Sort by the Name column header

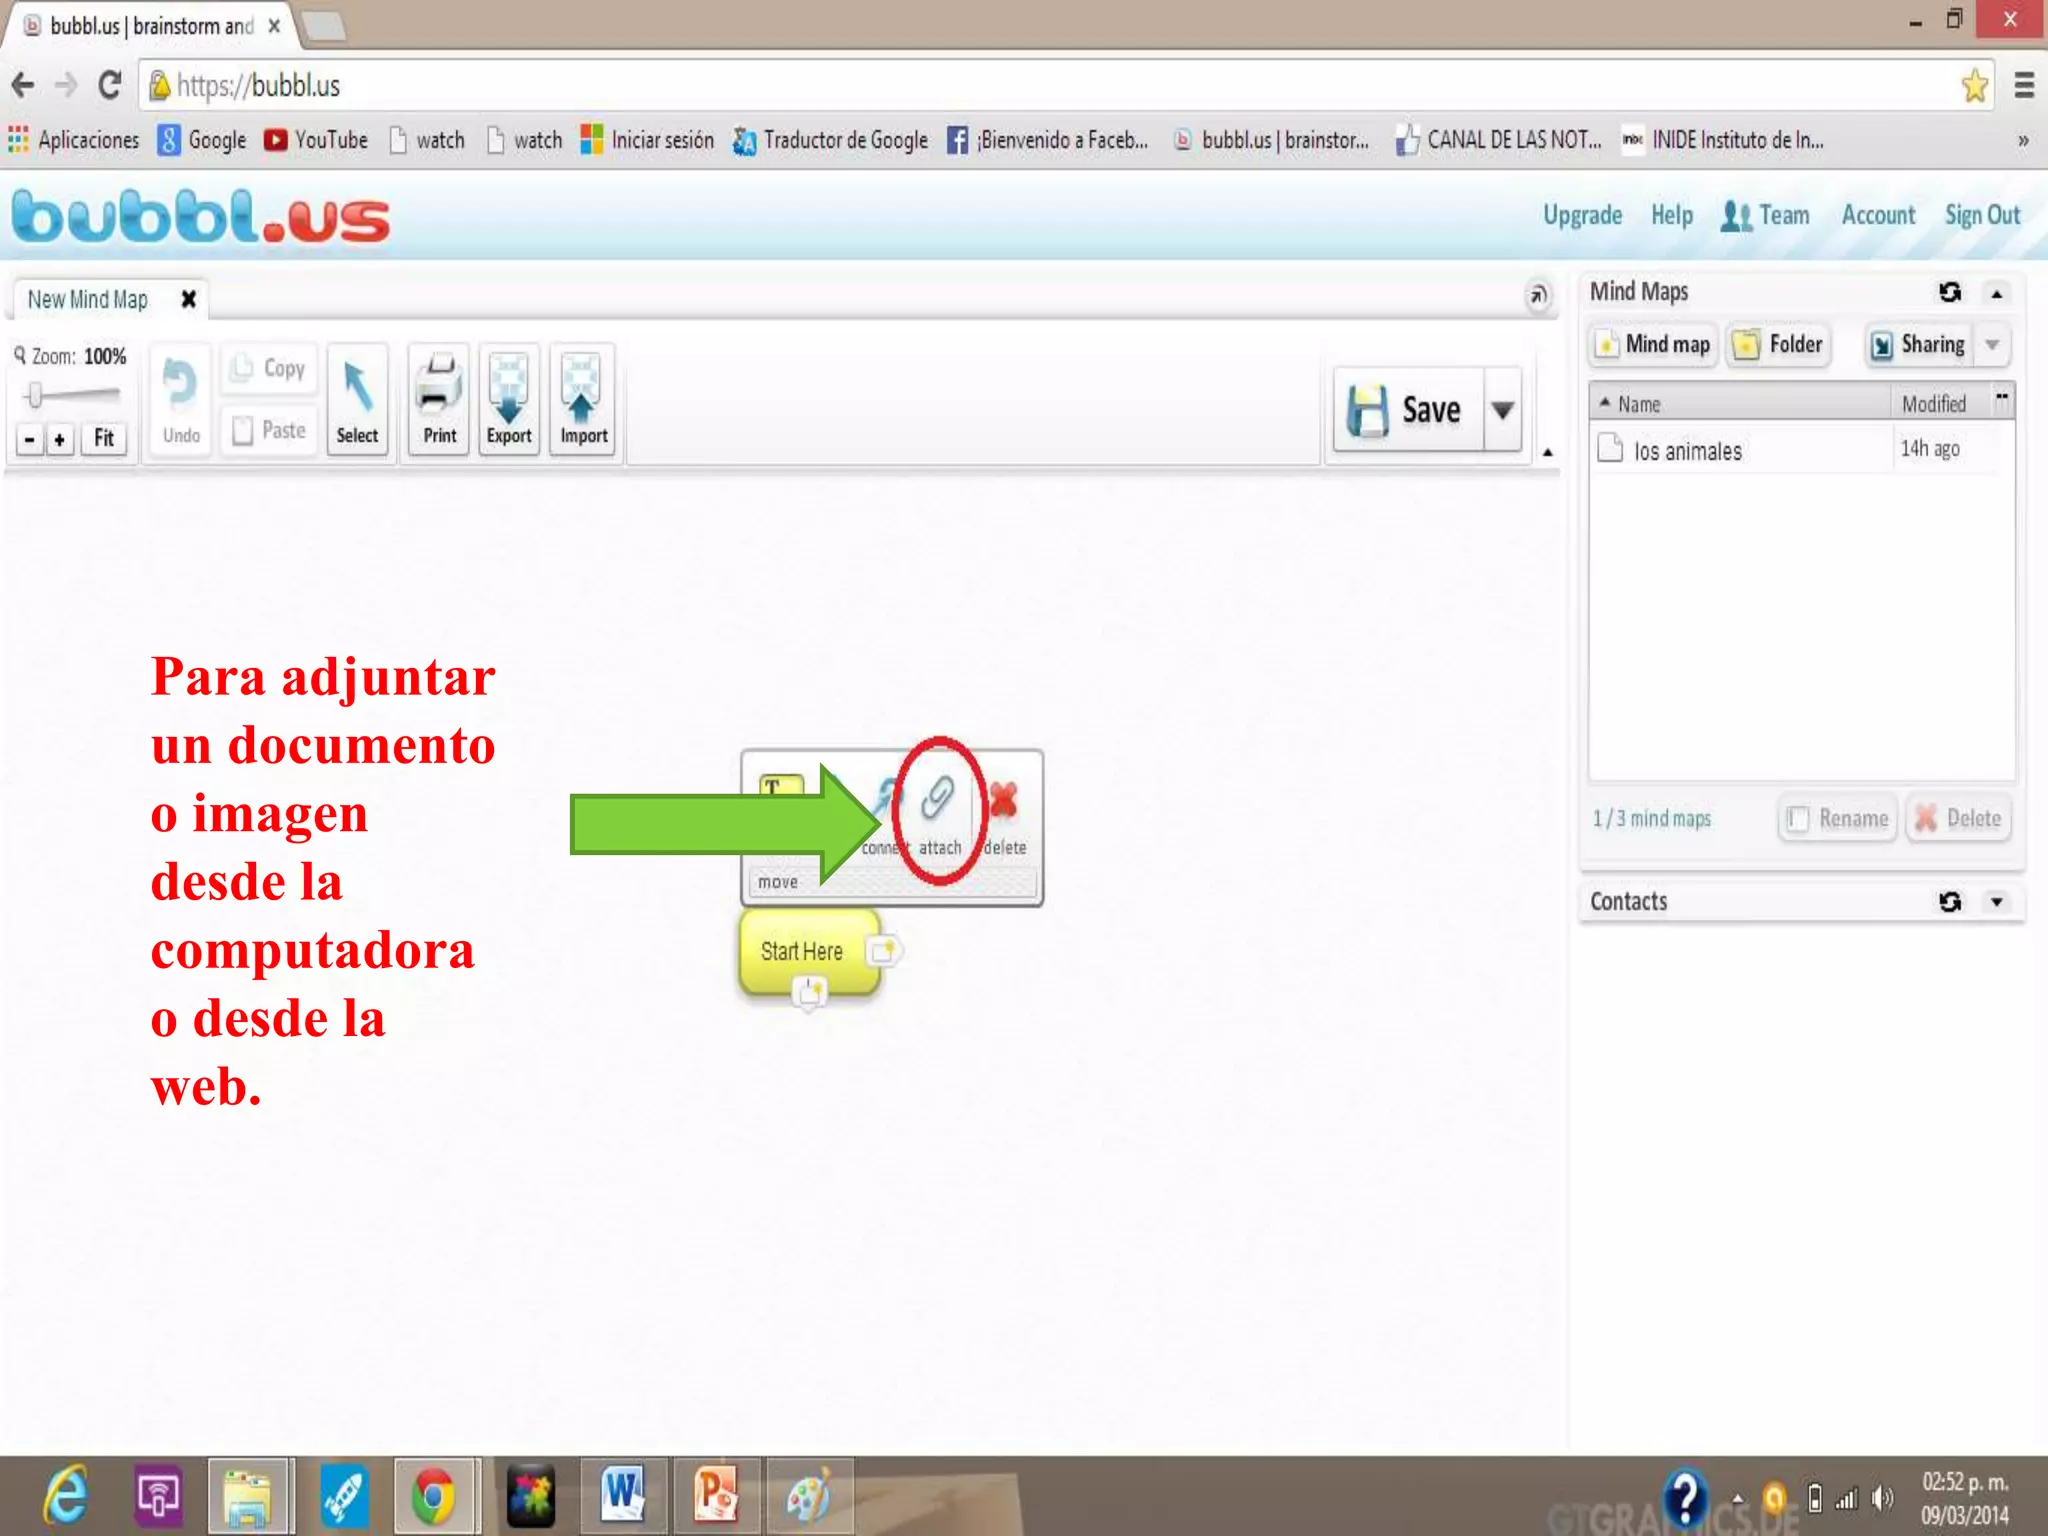1740,404
